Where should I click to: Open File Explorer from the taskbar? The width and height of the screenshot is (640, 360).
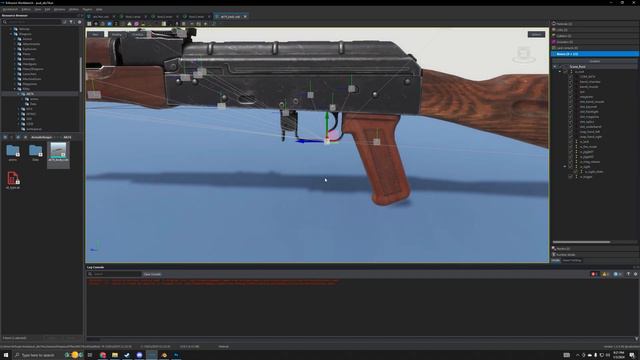pyautogui.click(x=115, y=355)
